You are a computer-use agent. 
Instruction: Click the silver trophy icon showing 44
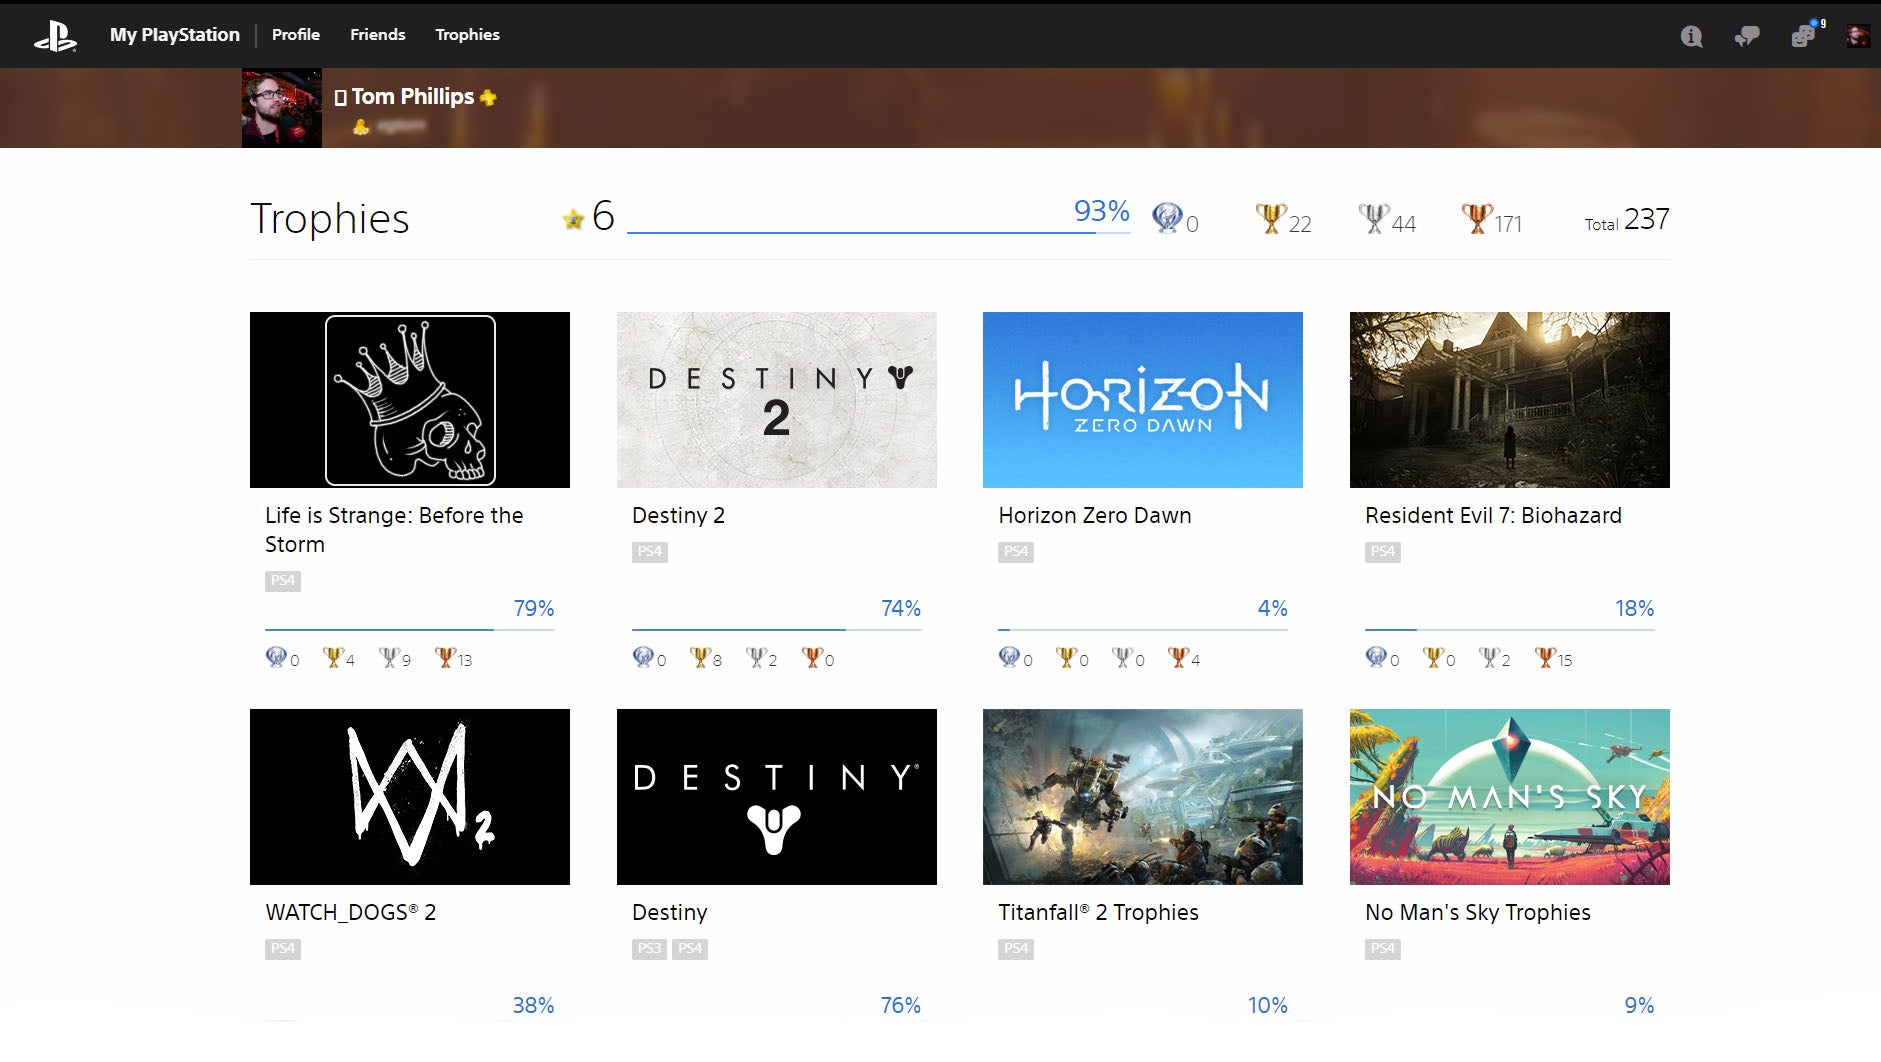click(x=1374, y=218)
